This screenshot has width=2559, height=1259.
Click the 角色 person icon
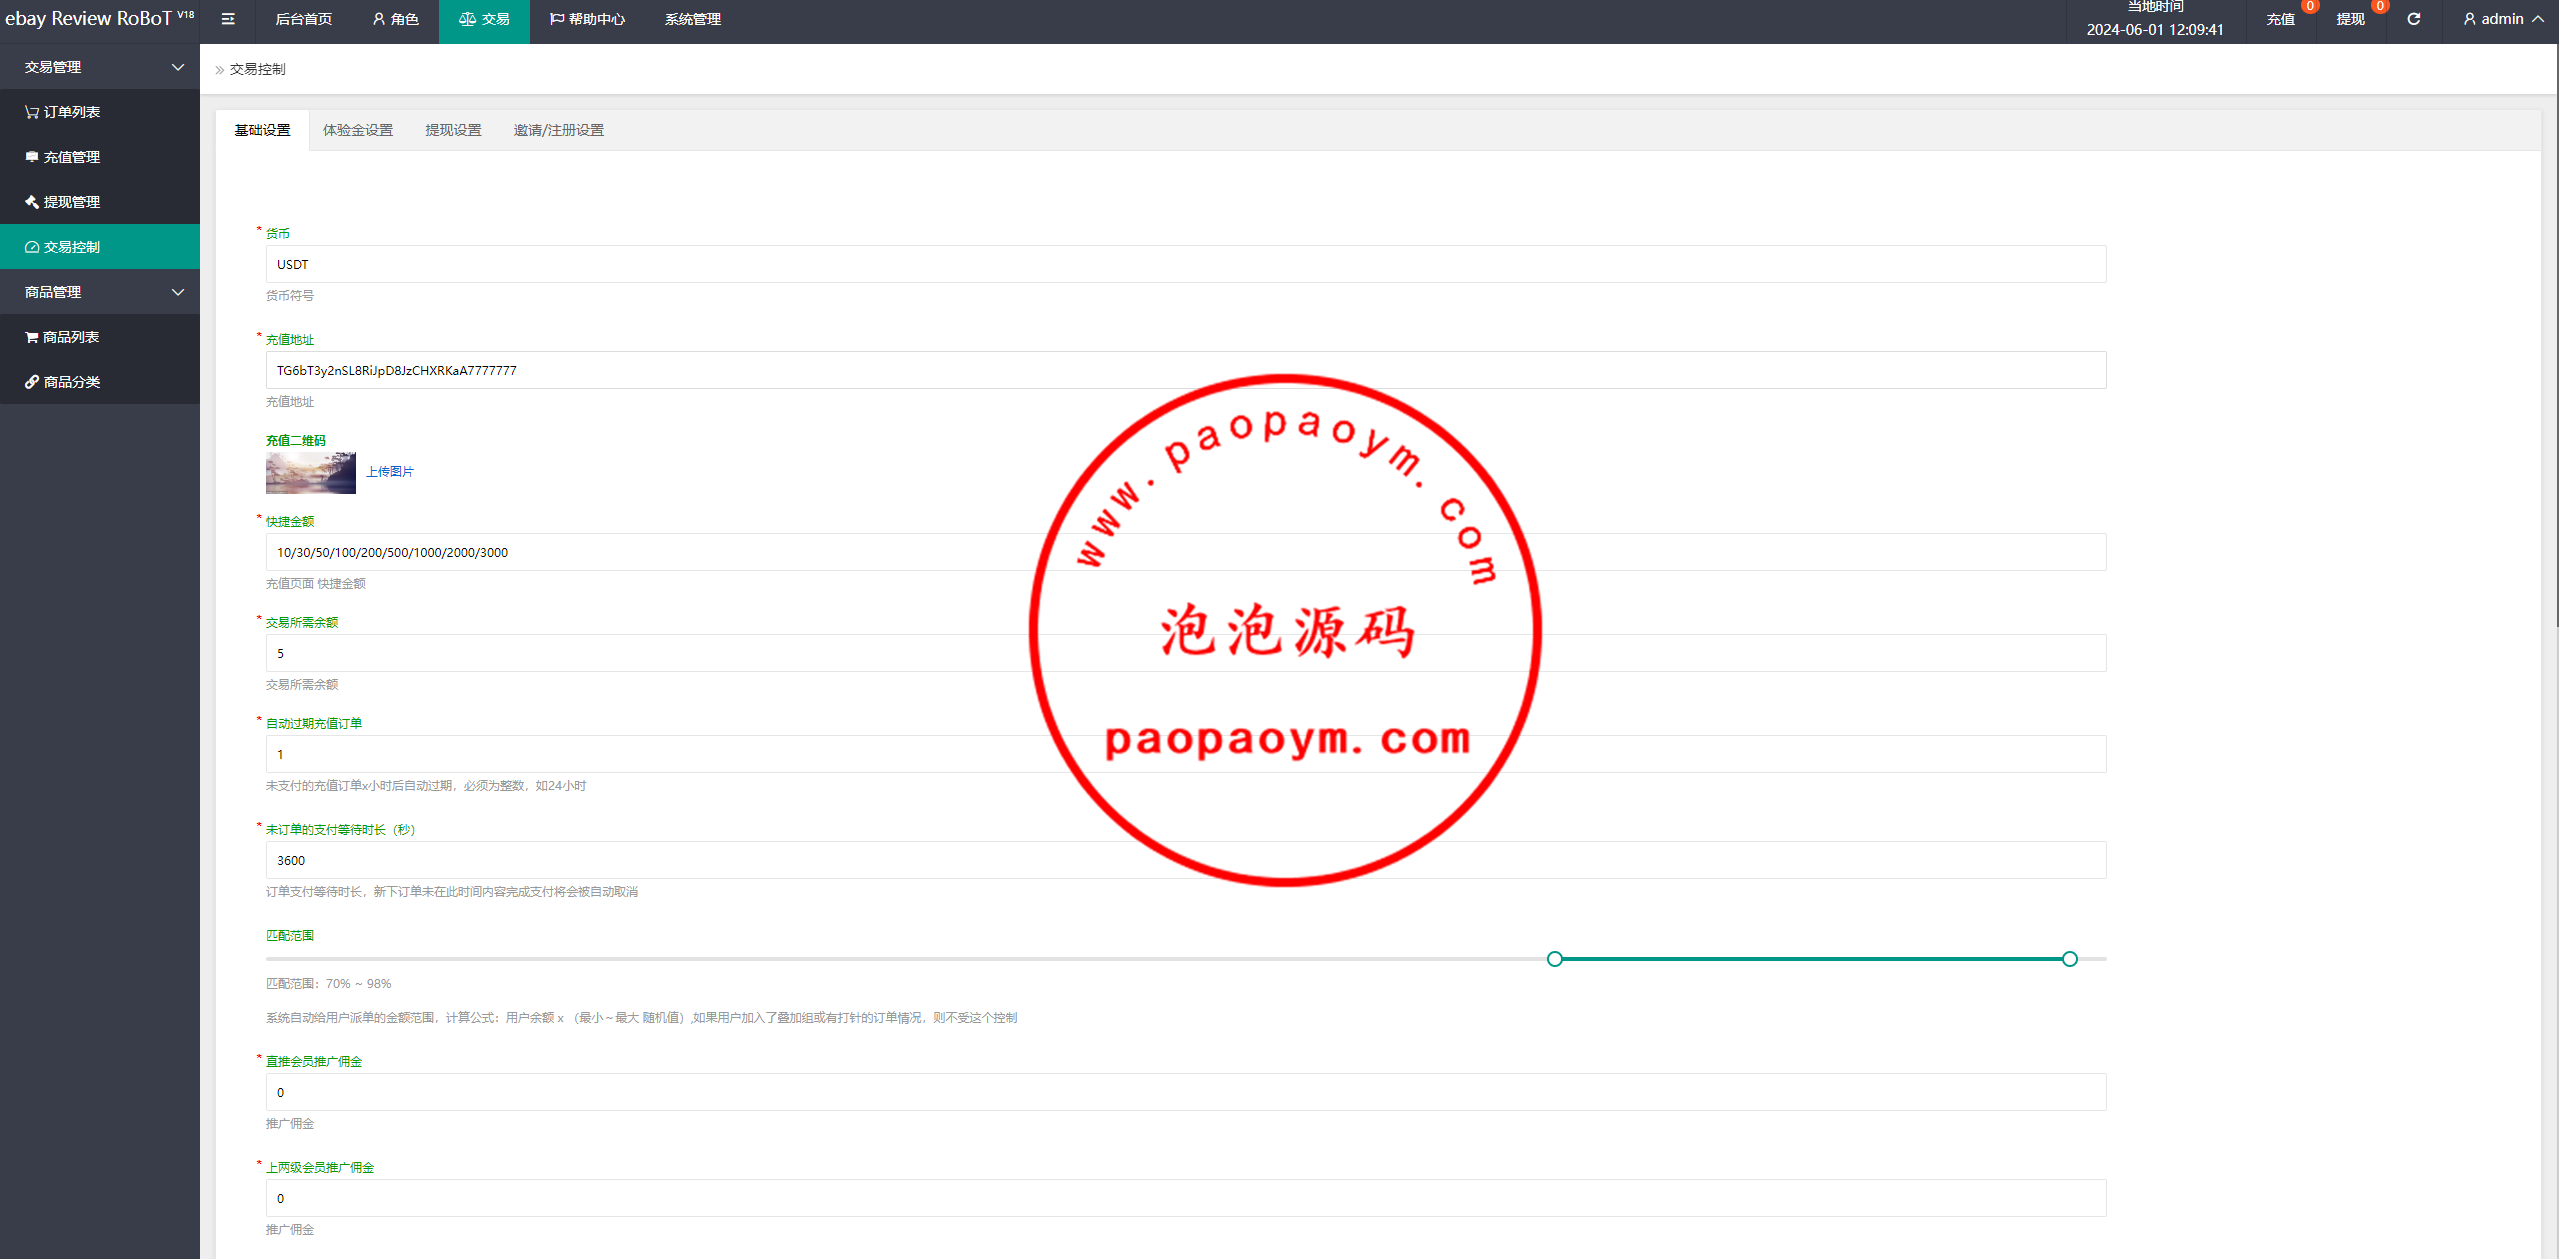tap(378, 19)
